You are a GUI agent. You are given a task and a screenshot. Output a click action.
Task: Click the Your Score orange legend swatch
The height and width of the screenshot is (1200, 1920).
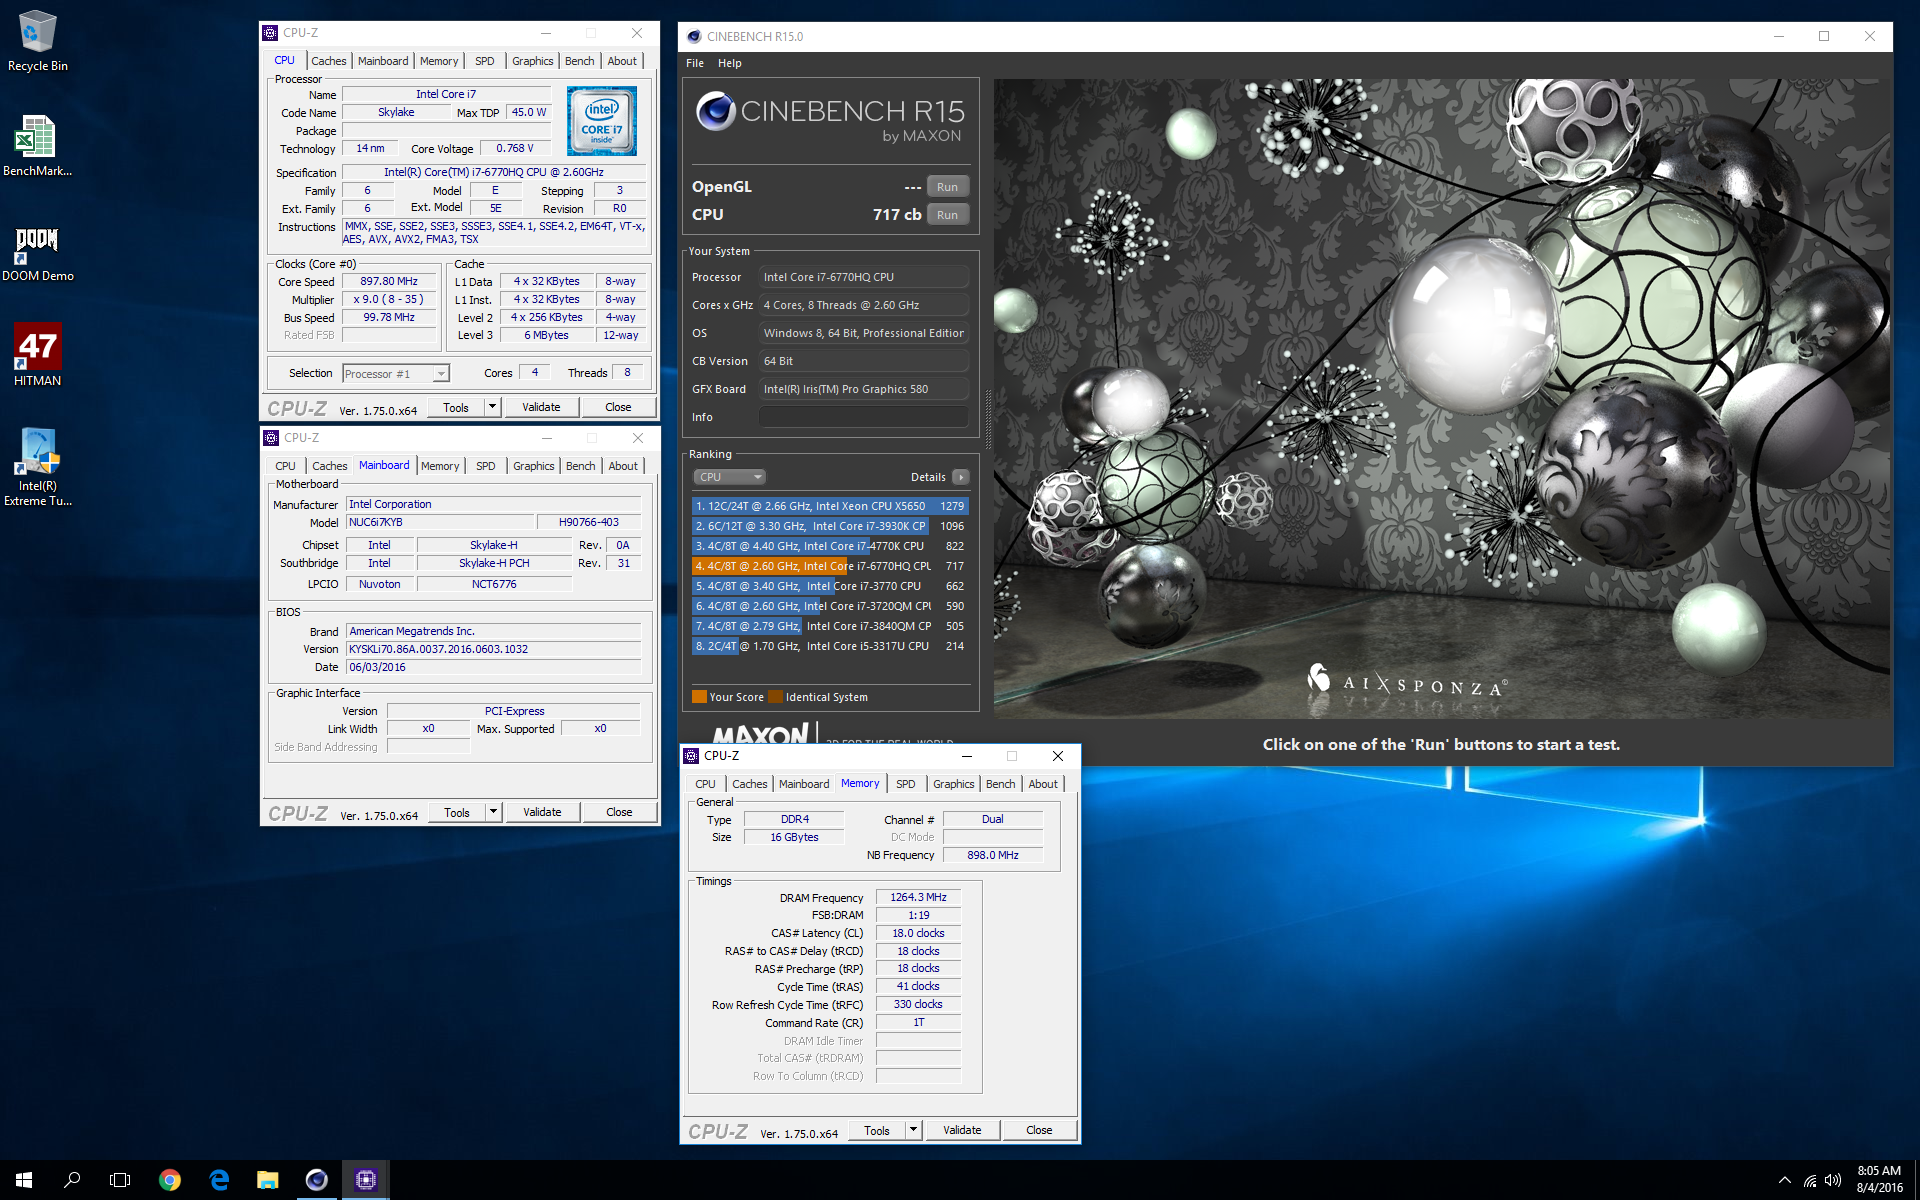pos(699,697)
